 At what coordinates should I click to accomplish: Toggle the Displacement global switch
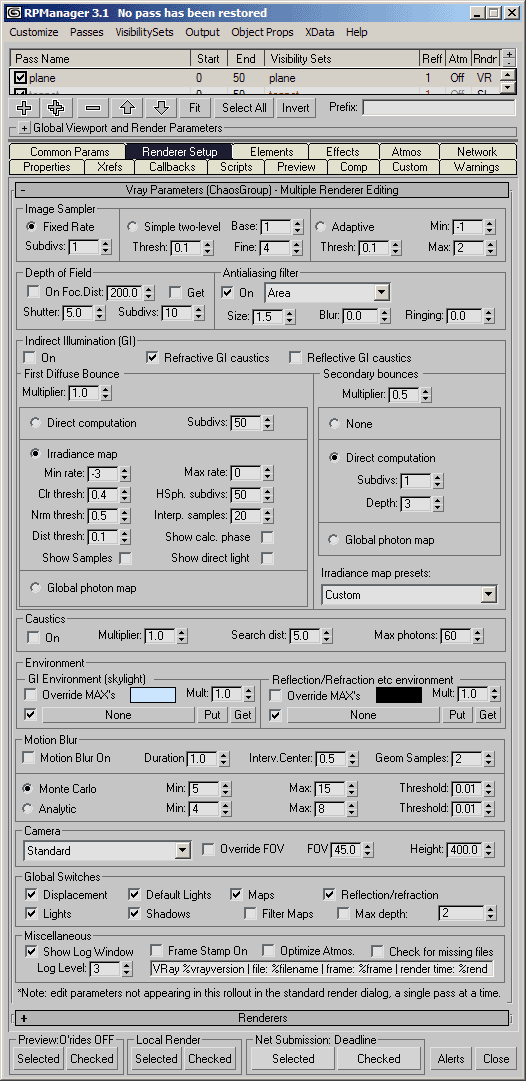(x=31, y=895)
